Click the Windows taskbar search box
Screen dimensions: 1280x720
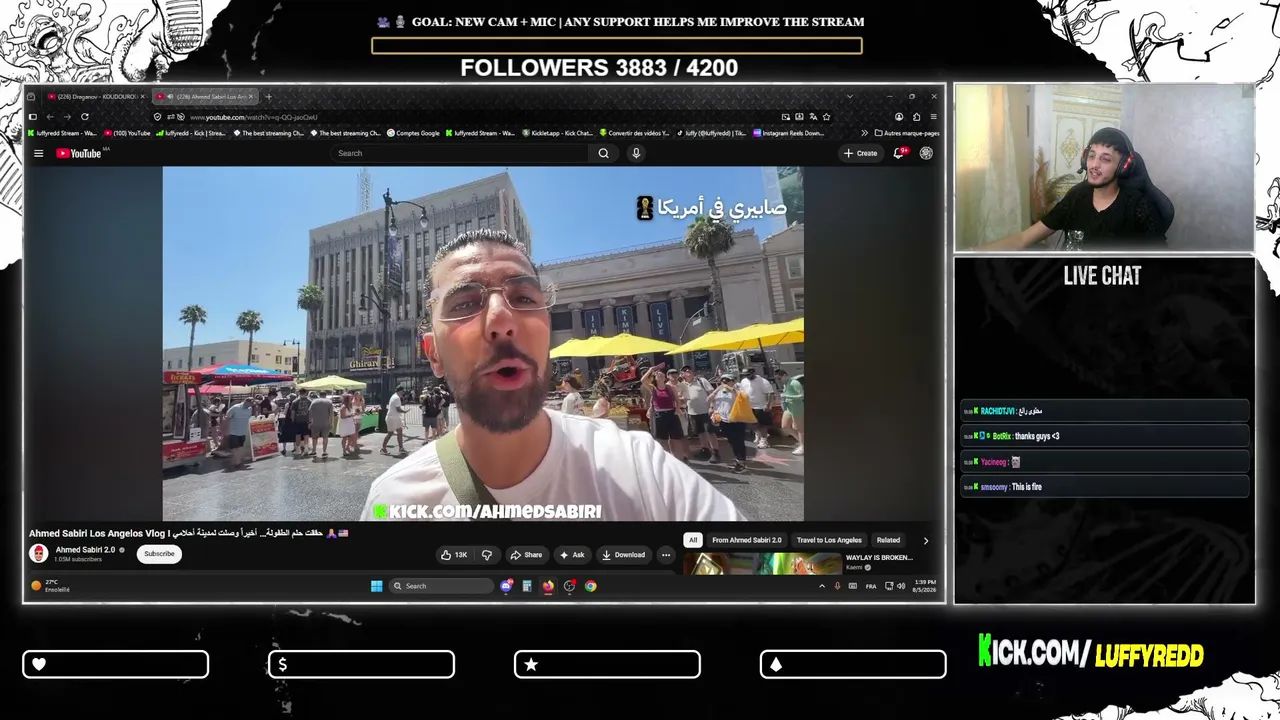coord(441,586)
